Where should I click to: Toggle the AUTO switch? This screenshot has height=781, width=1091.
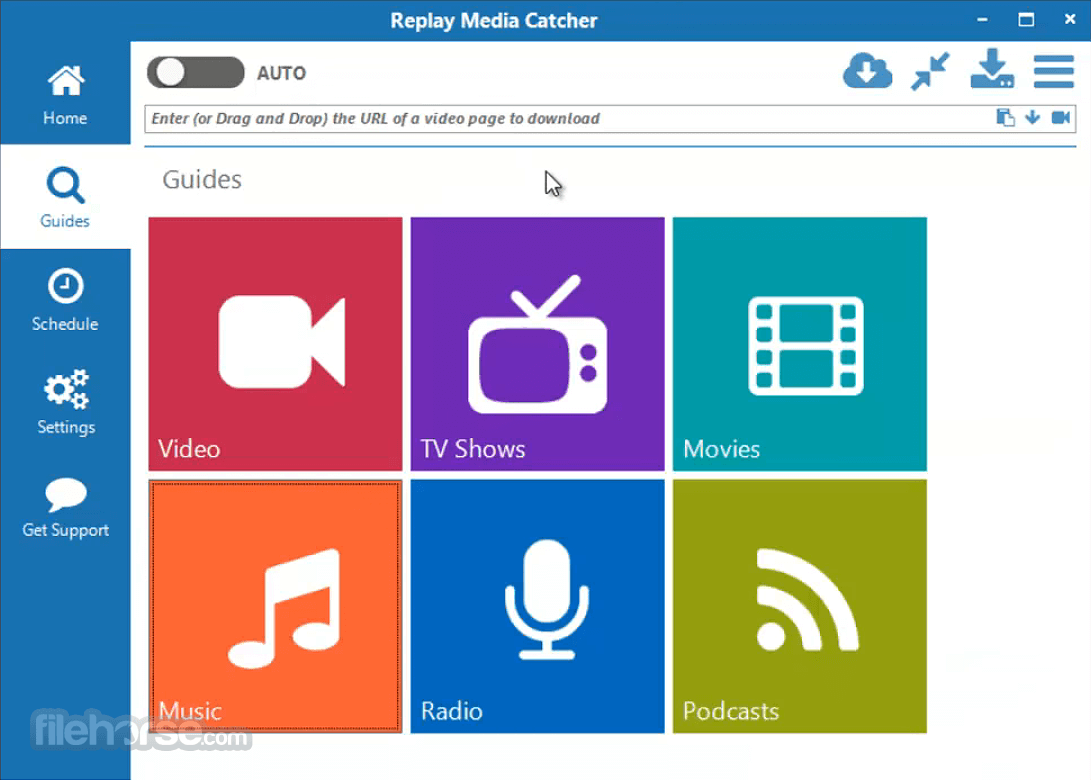click(196, 72)
